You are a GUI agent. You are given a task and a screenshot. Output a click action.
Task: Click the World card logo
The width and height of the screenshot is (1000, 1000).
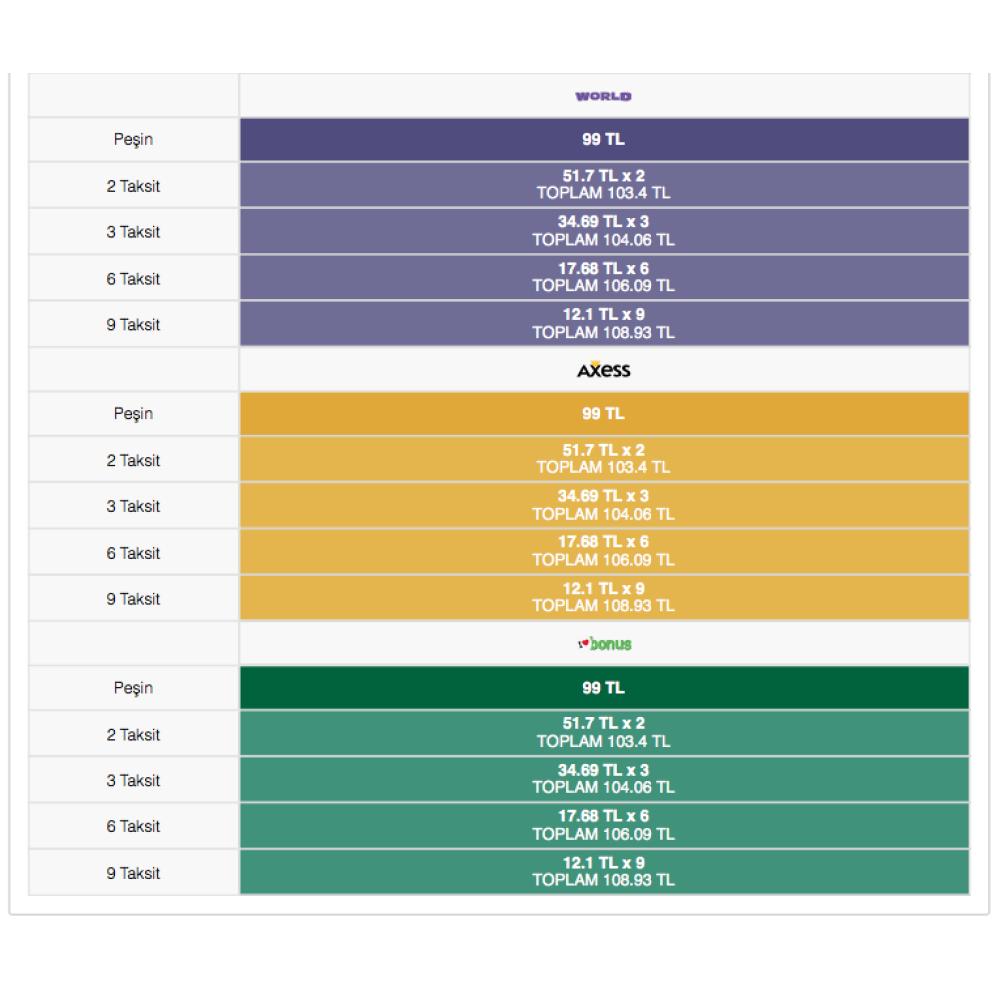pyautogui.click(x=603, y=96)
